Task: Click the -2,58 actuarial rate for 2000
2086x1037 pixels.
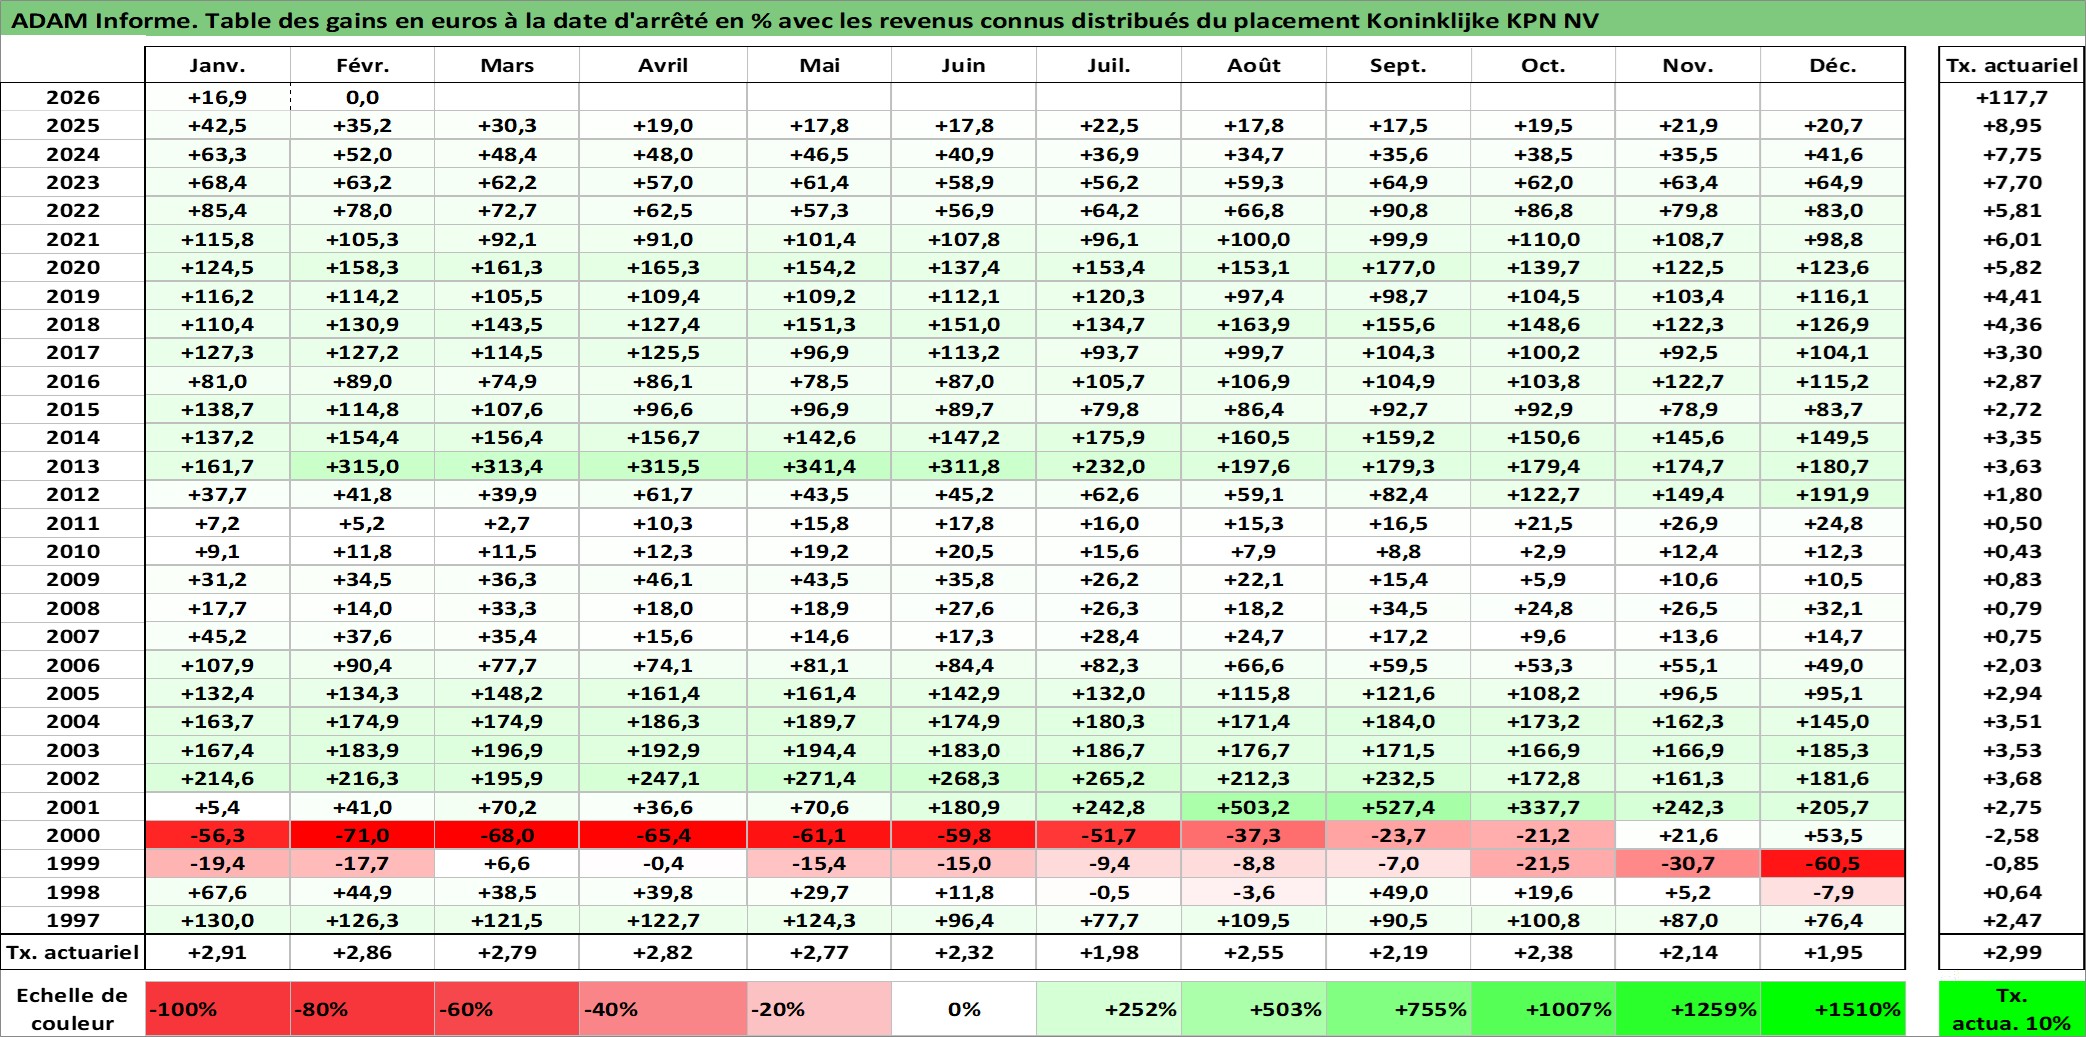Action: pos(2011,835)
